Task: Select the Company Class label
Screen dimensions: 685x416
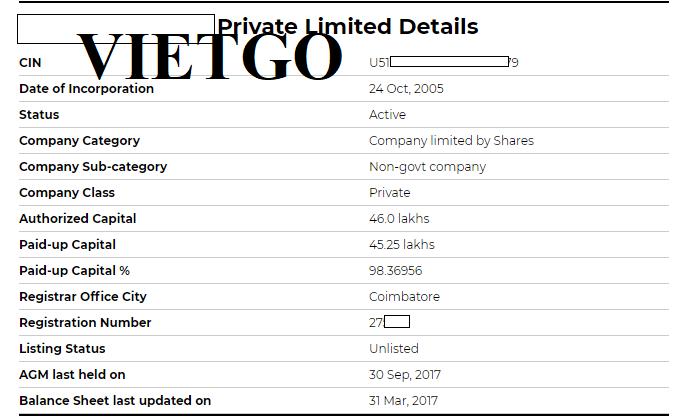Action: 67,193
